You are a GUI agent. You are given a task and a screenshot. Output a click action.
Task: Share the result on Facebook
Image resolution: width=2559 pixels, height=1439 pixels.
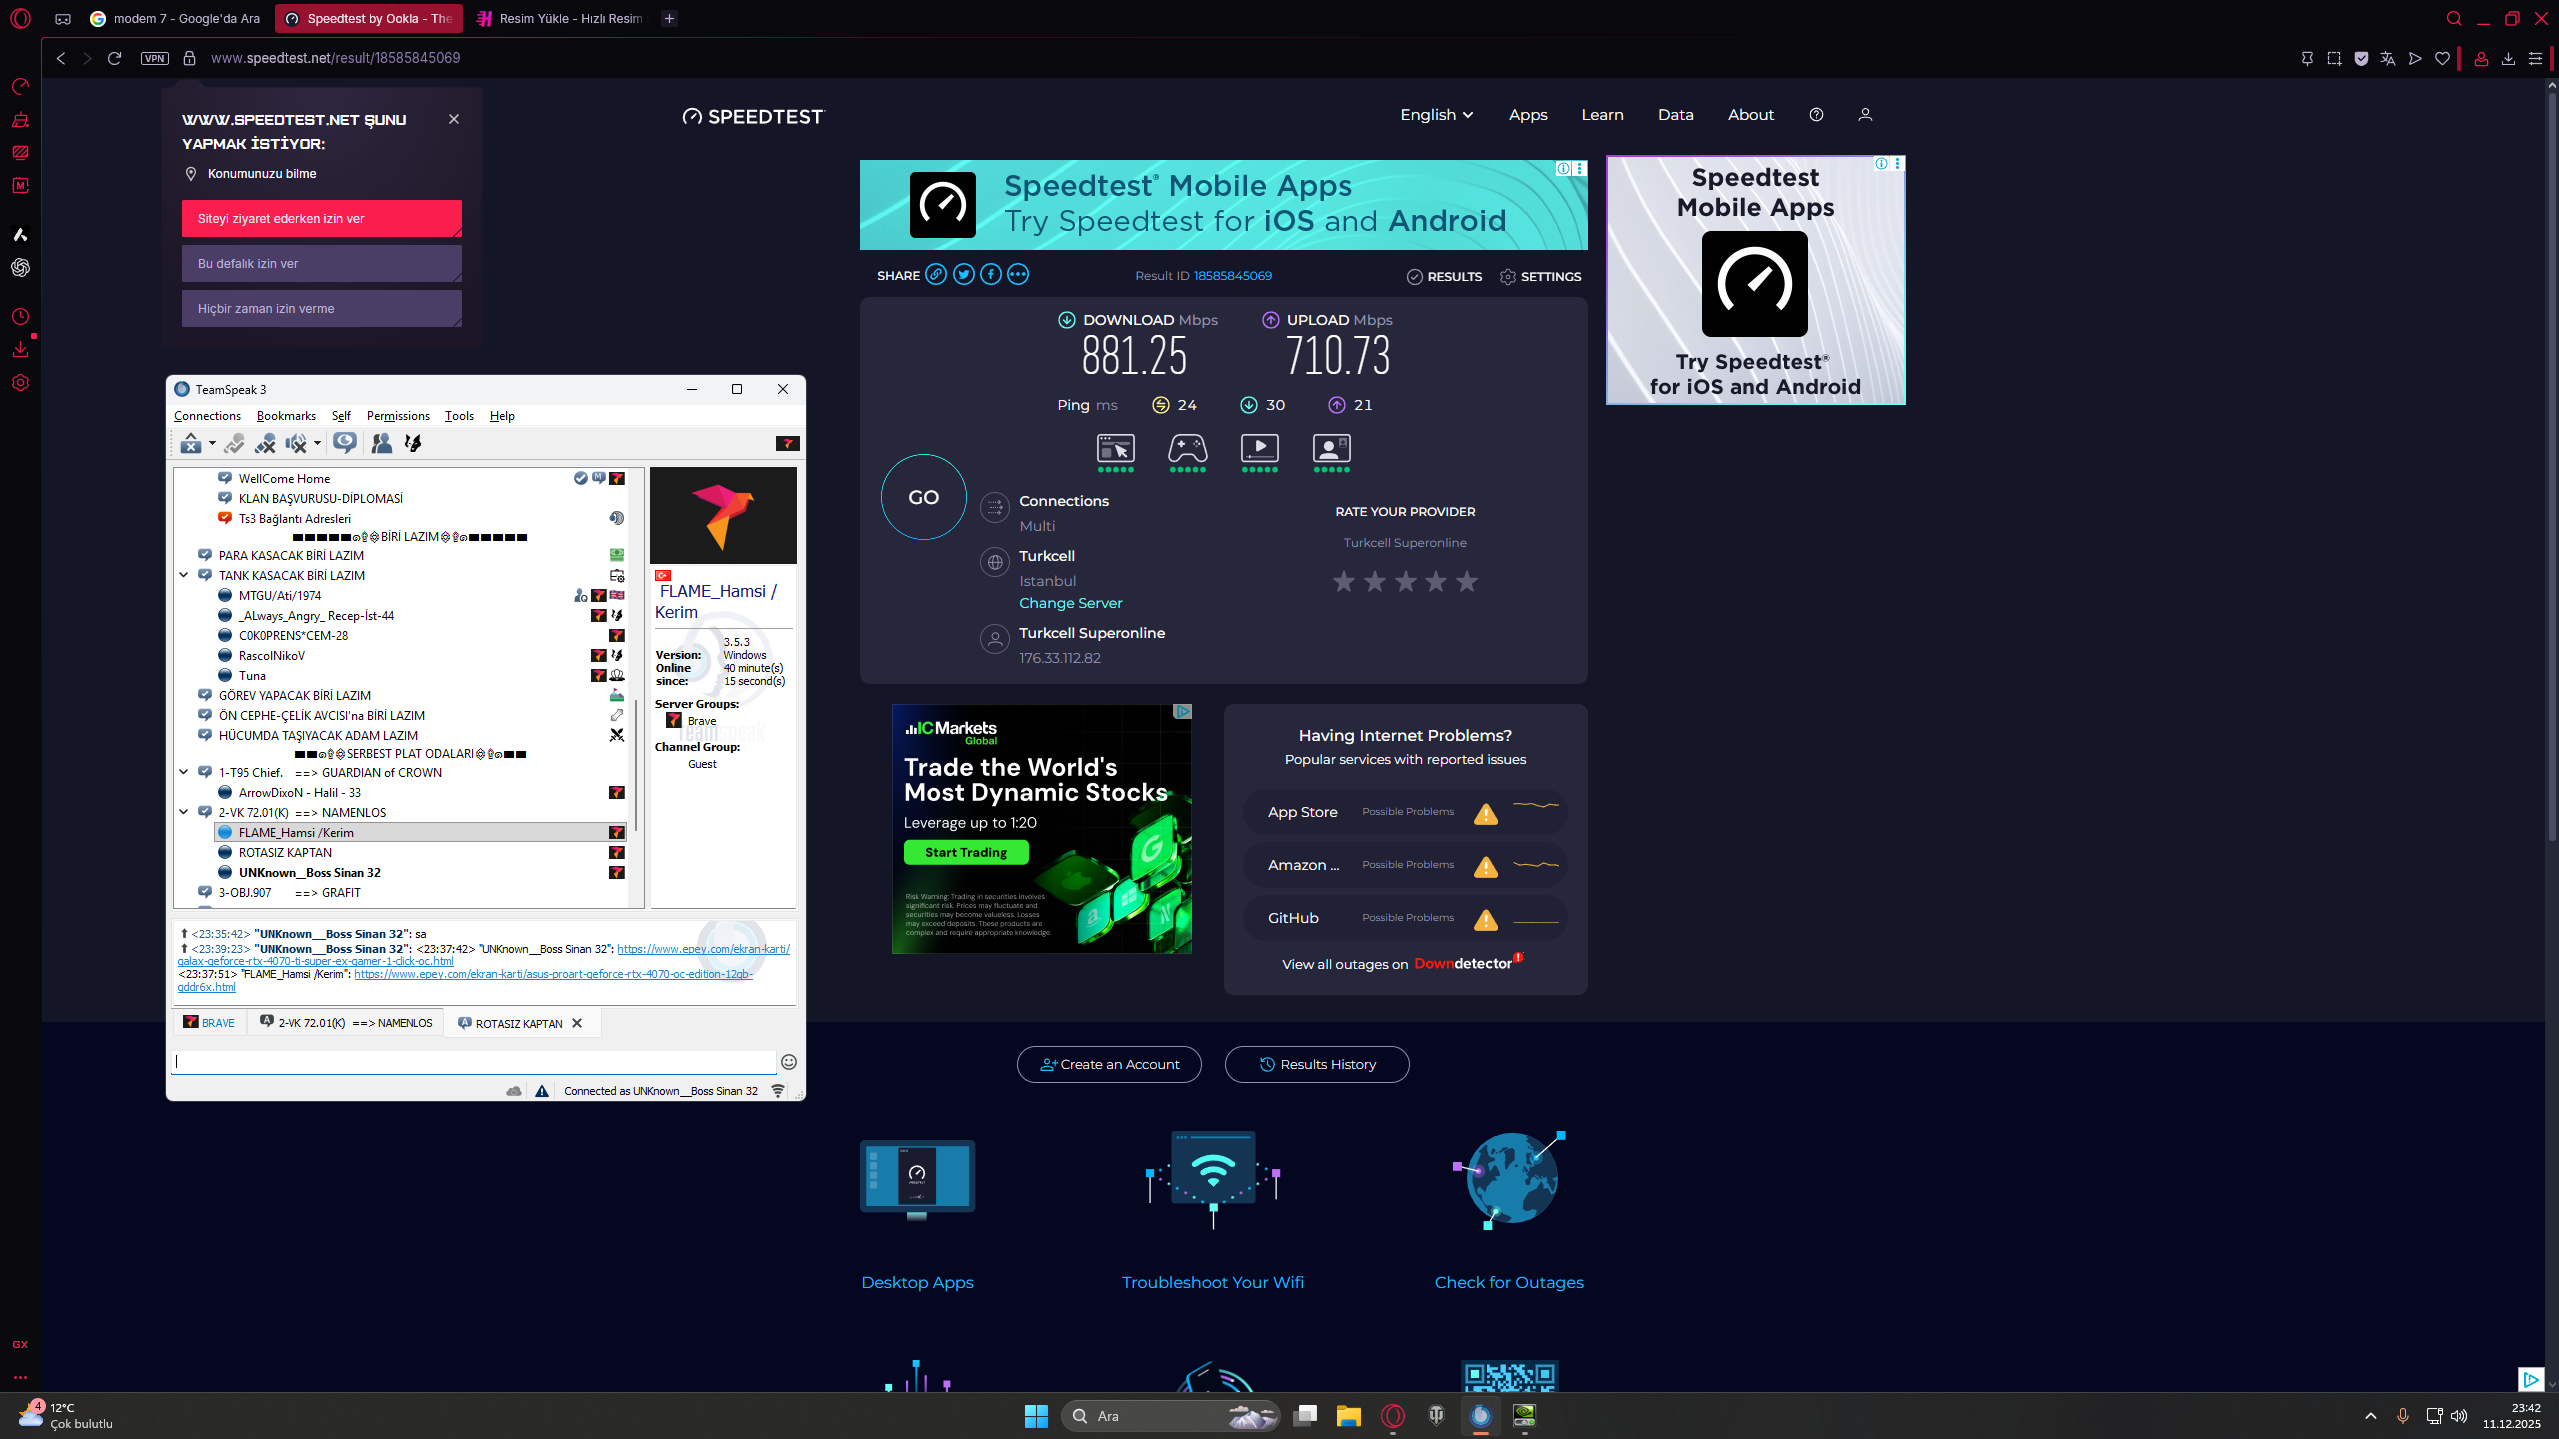pyautogui.click(x=991, y=275)
